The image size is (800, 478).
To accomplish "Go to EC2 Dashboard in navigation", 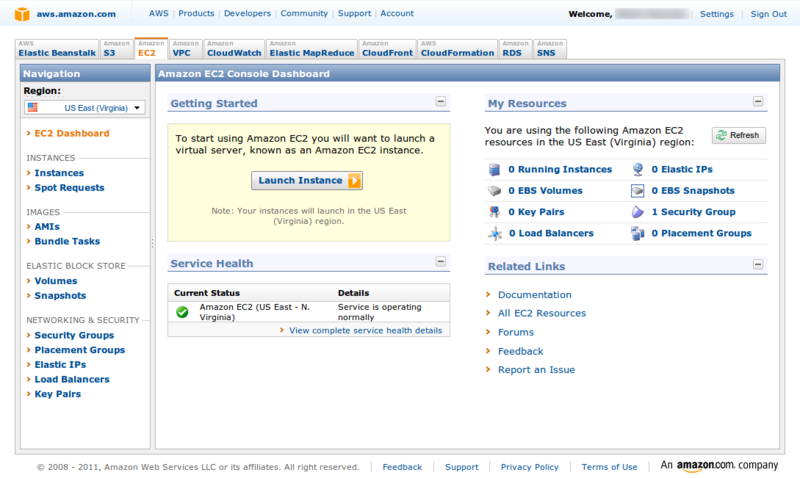I will tap(72, 133).
